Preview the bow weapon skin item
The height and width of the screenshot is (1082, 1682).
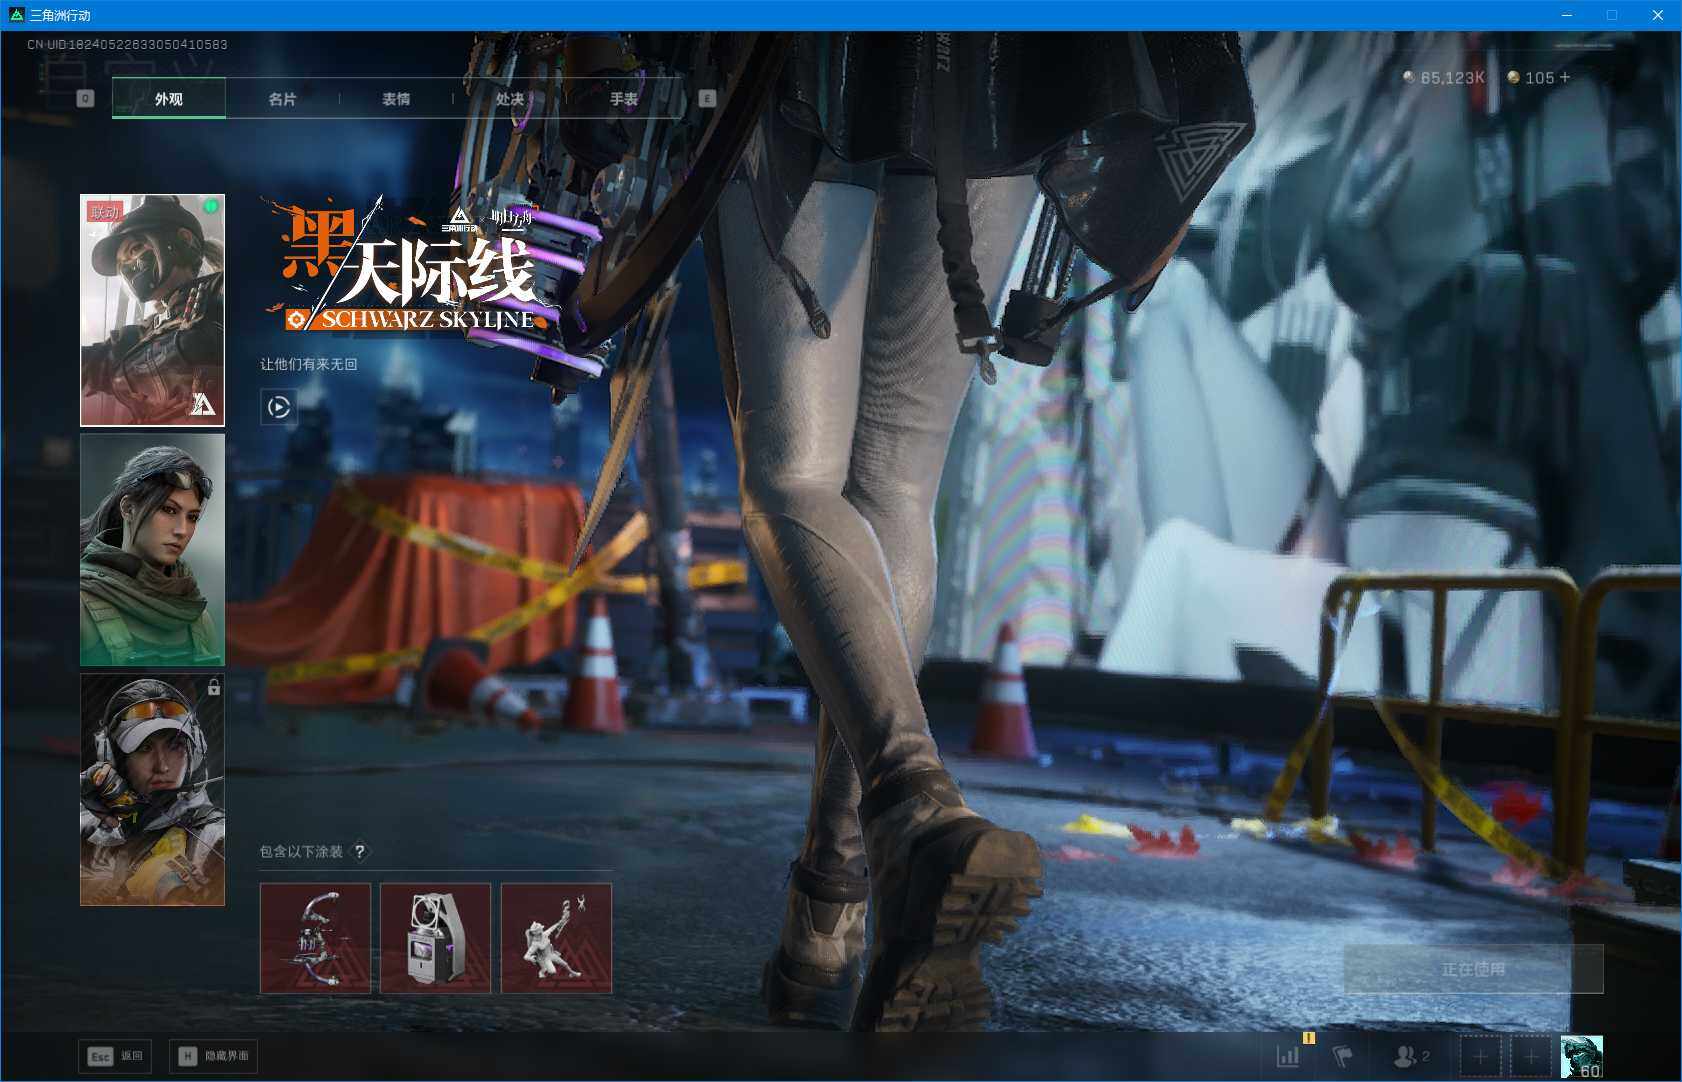click(x=315, y=938)
